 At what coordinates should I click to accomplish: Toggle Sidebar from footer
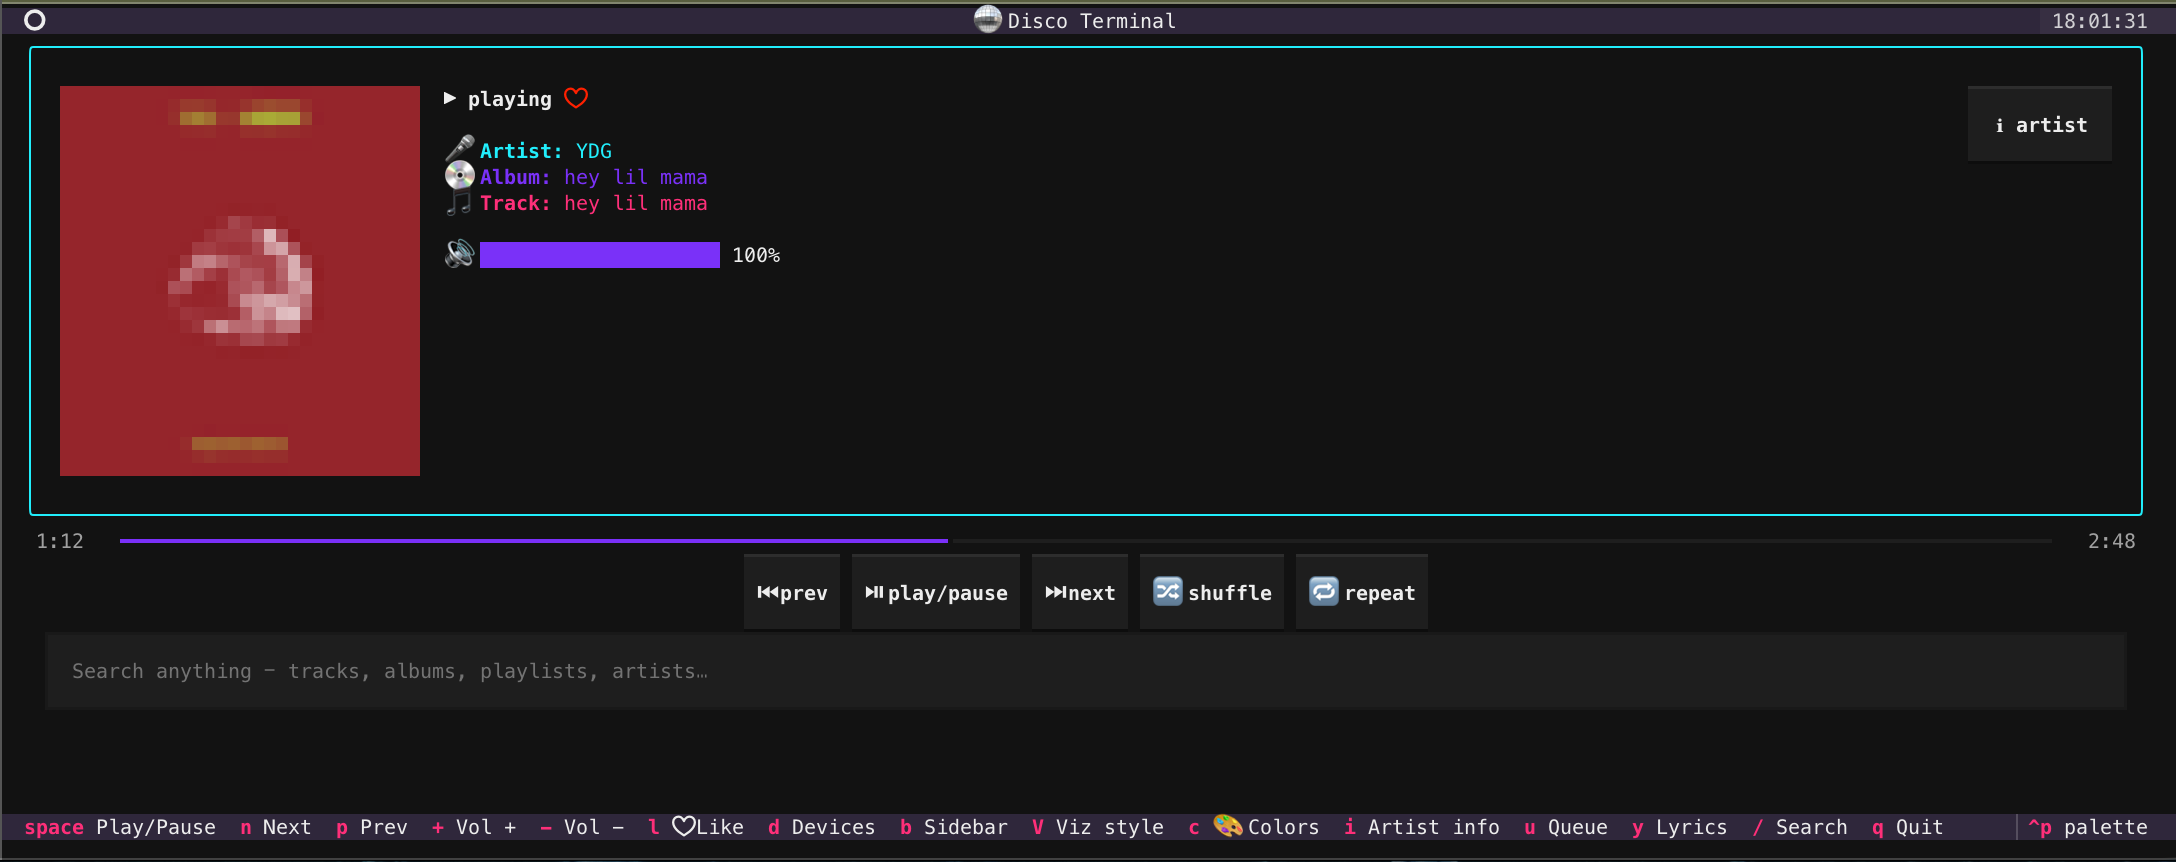click(x=954, y=827)
